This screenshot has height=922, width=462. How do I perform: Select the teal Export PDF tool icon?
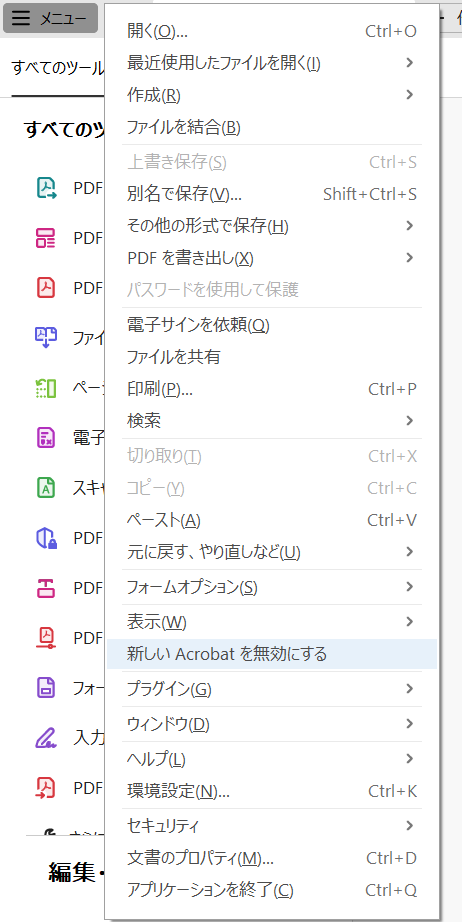[x=46, y=188]
